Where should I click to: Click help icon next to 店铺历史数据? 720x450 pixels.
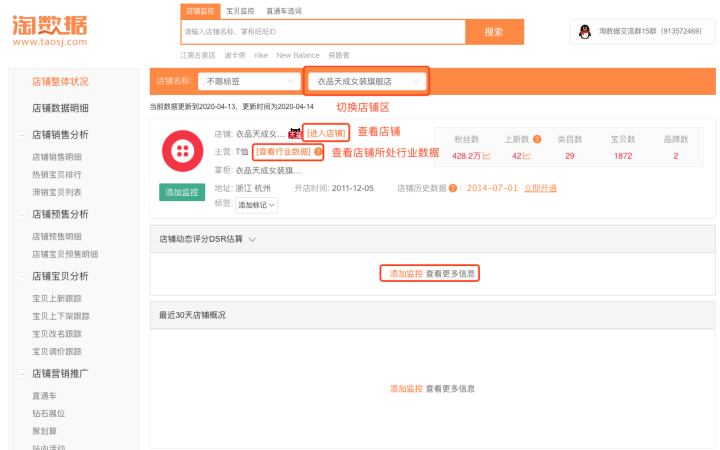[x=453, y=188]
